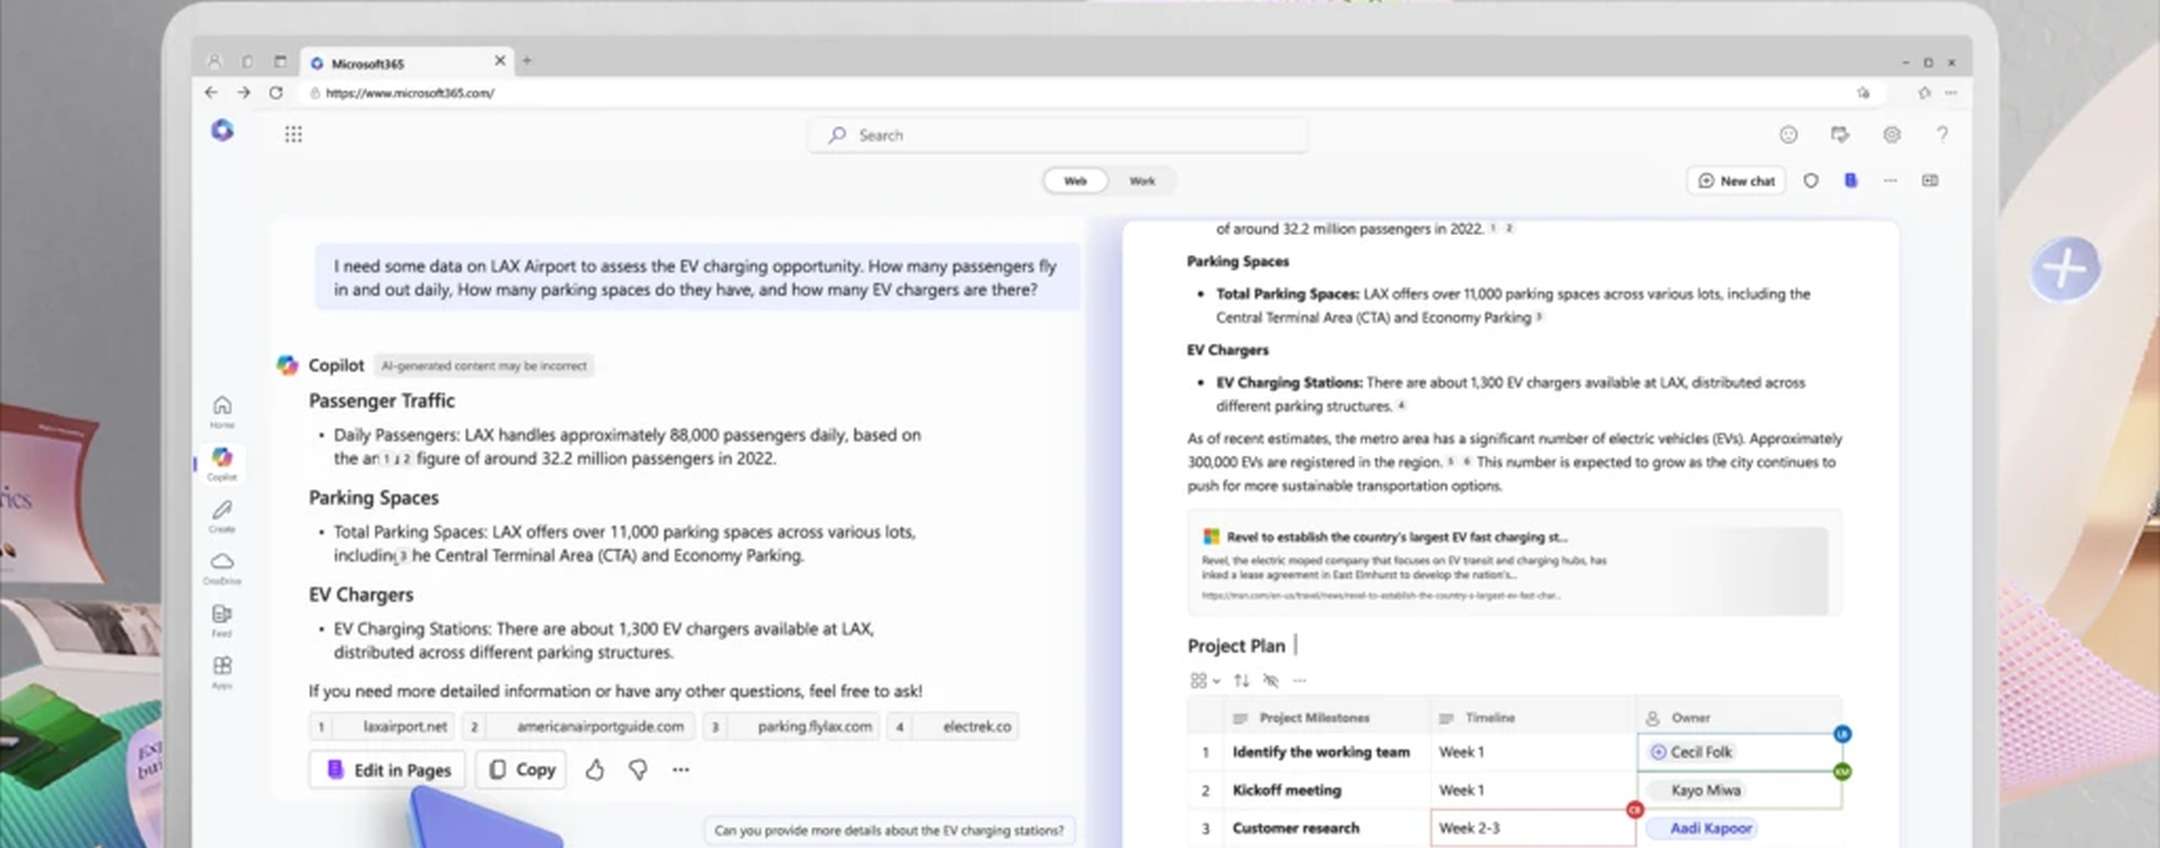
Task: Click the Owner column header
Action: (x=1738, y=718)
